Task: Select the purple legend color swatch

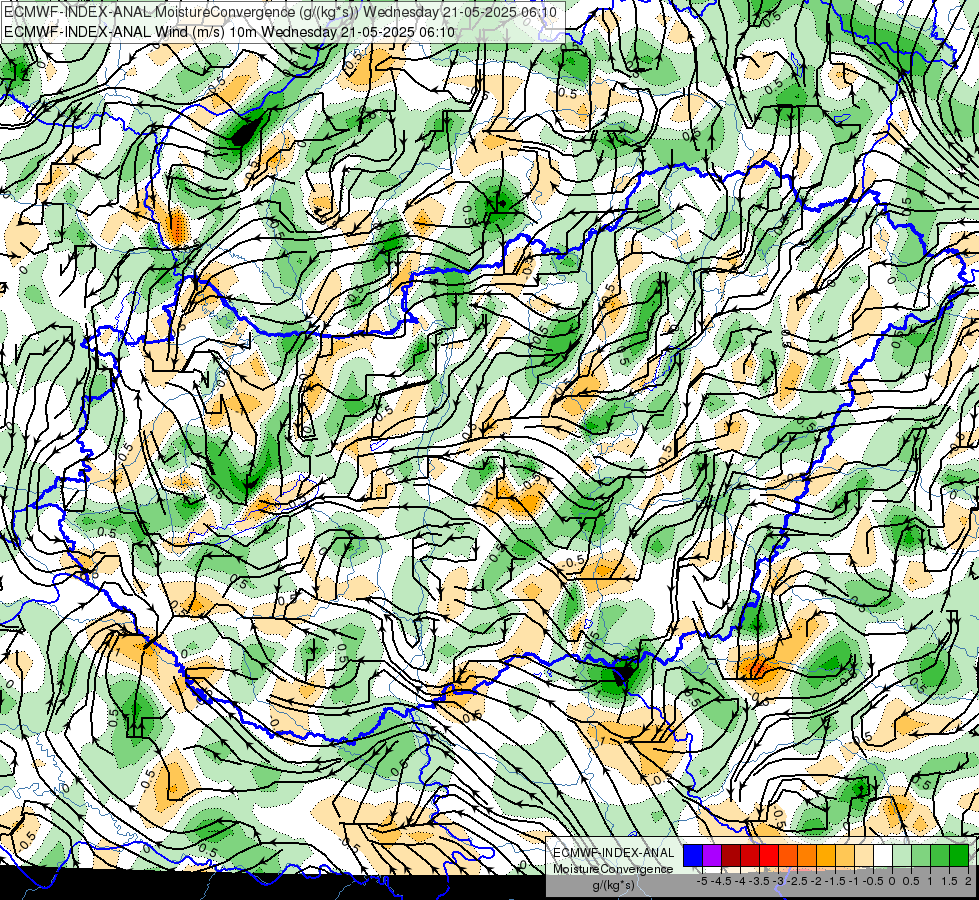Action: [x=712, y=855]
